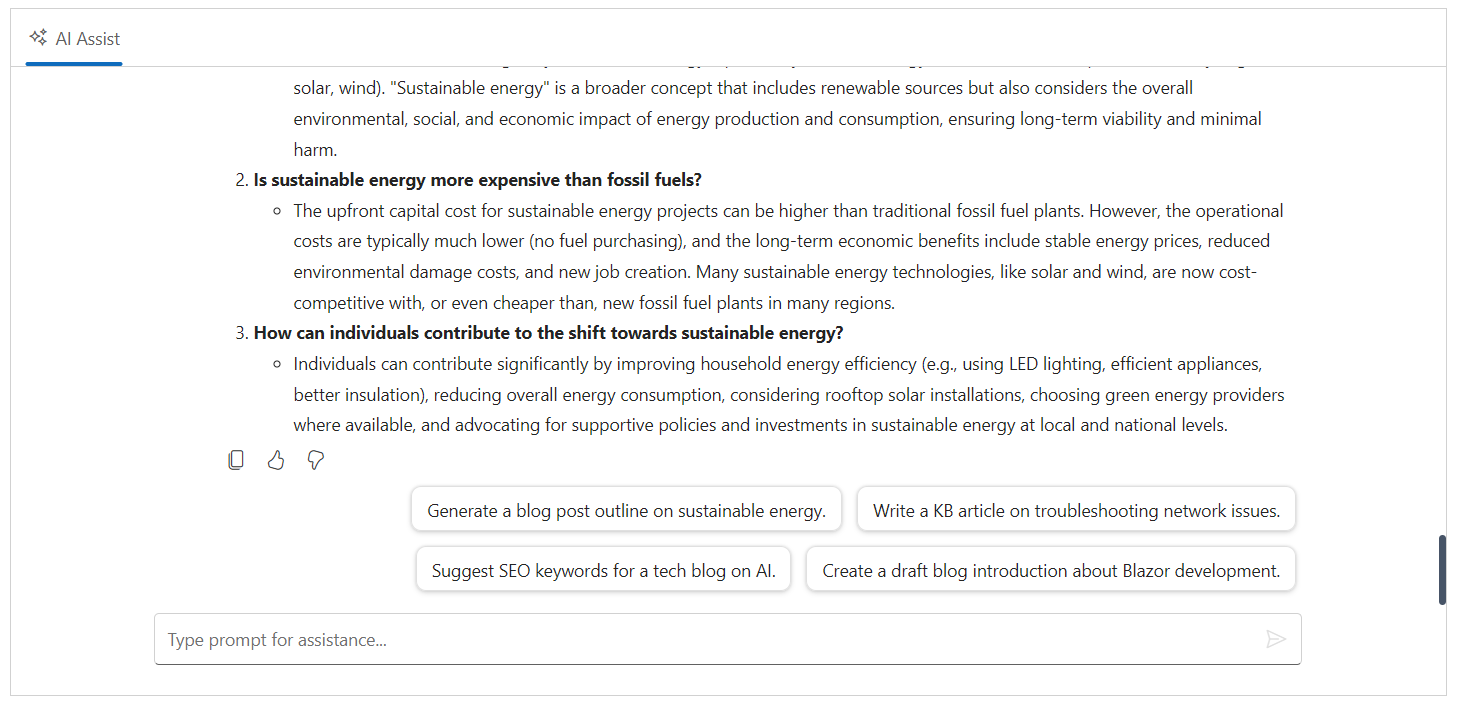The width and height of the screenshot is (1460, 714).
Task: Select the KB article troubleshooting network suggestion
Action: tap(1076, 510)
